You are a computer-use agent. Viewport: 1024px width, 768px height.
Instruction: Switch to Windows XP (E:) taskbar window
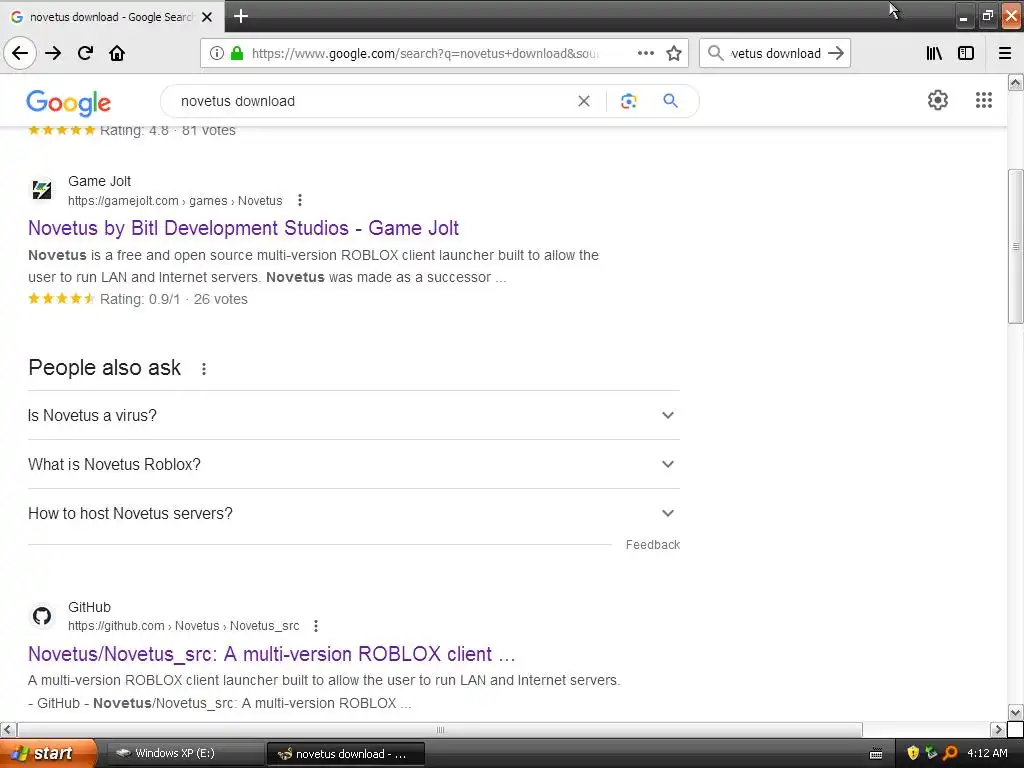coord(184,754)
